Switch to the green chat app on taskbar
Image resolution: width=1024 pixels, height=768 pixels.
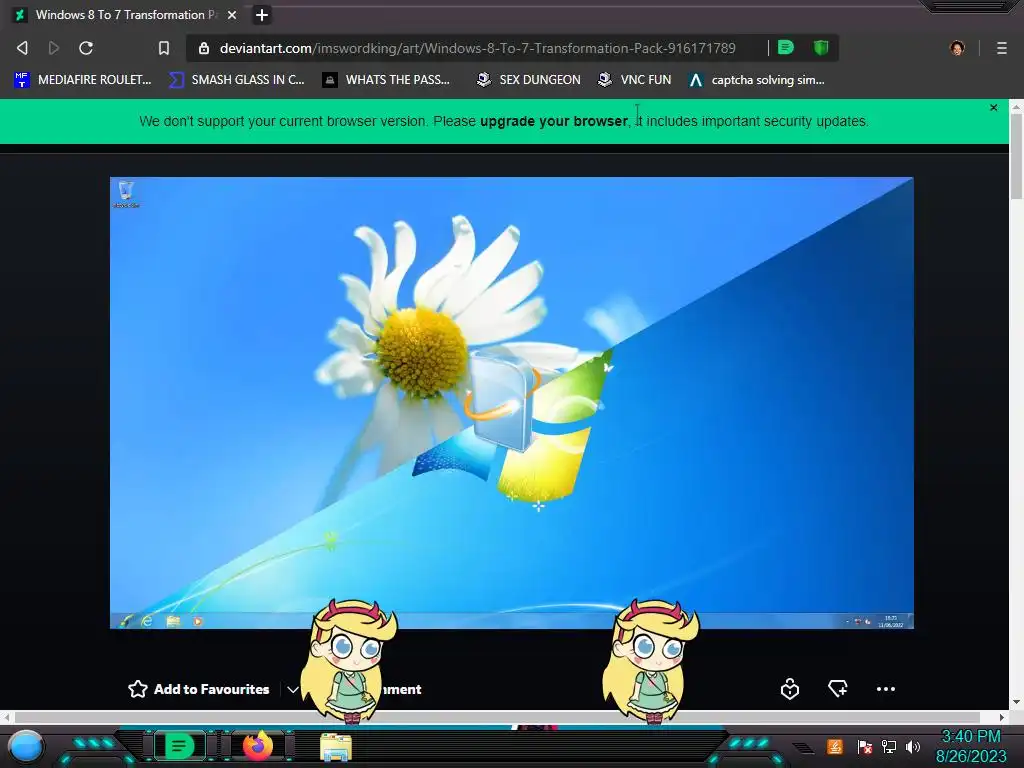[x=179, y=746]
